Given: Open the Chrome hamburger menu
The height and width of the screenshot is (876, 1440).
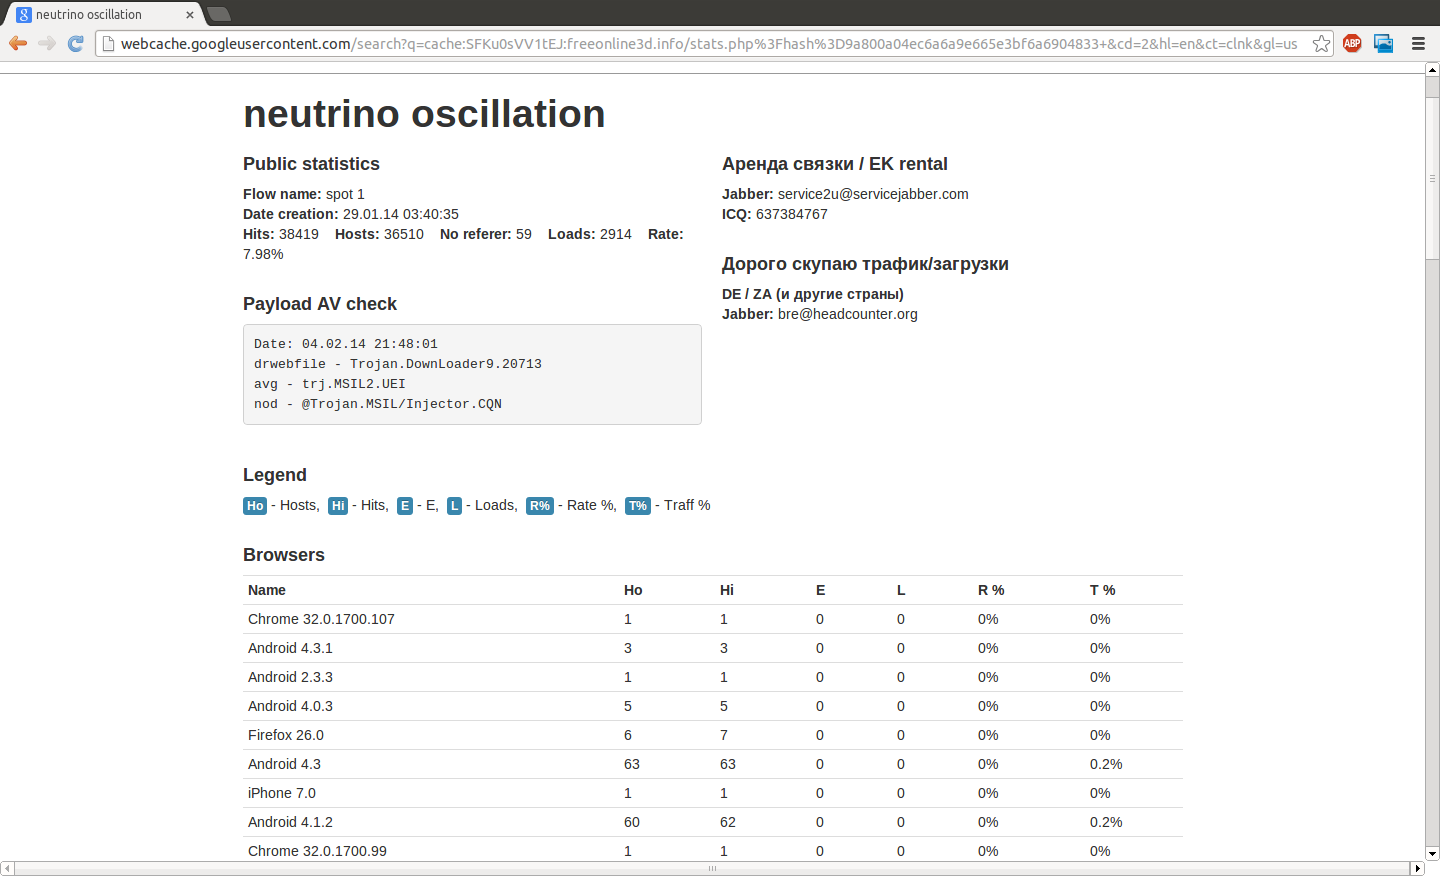Looking at the screenshot, I should 1418,43.
